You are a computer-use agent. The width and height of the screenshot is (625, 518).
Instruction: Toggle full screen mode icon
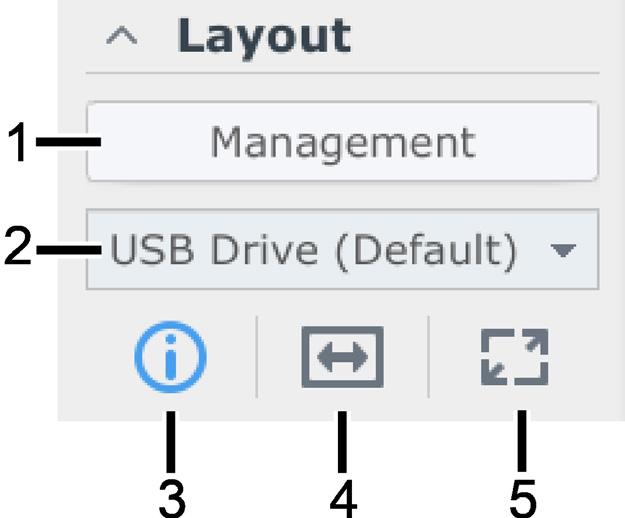click(515, 357)
